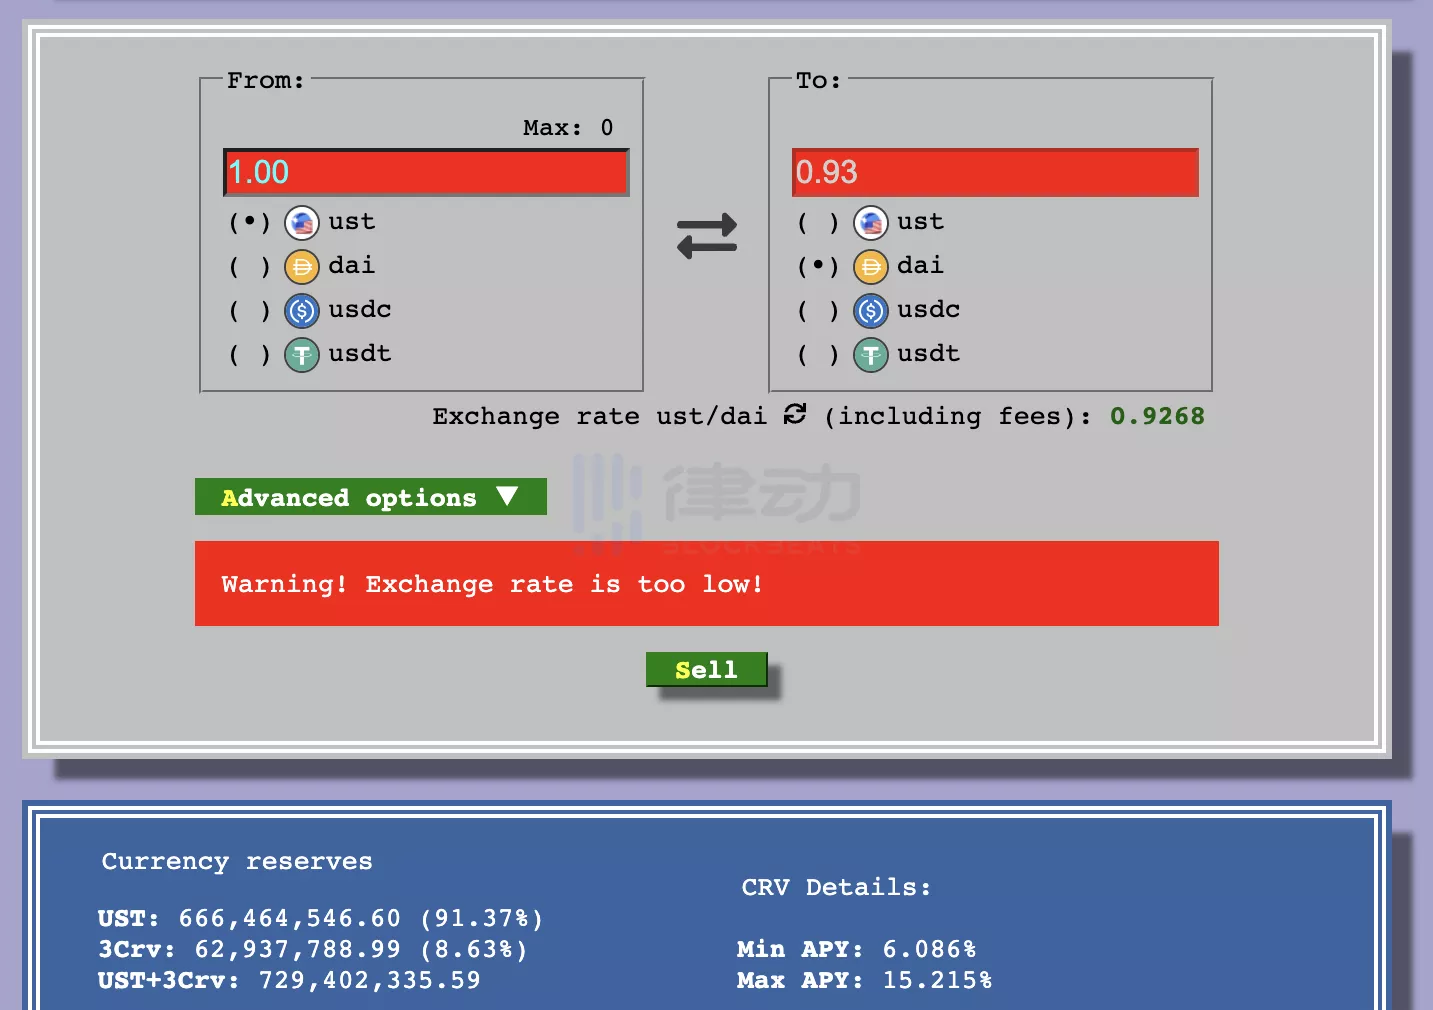The height and width of the screenshot is (1010, 1433).
Task: Select ust radio button in To panel
Action: pos(818,223)
